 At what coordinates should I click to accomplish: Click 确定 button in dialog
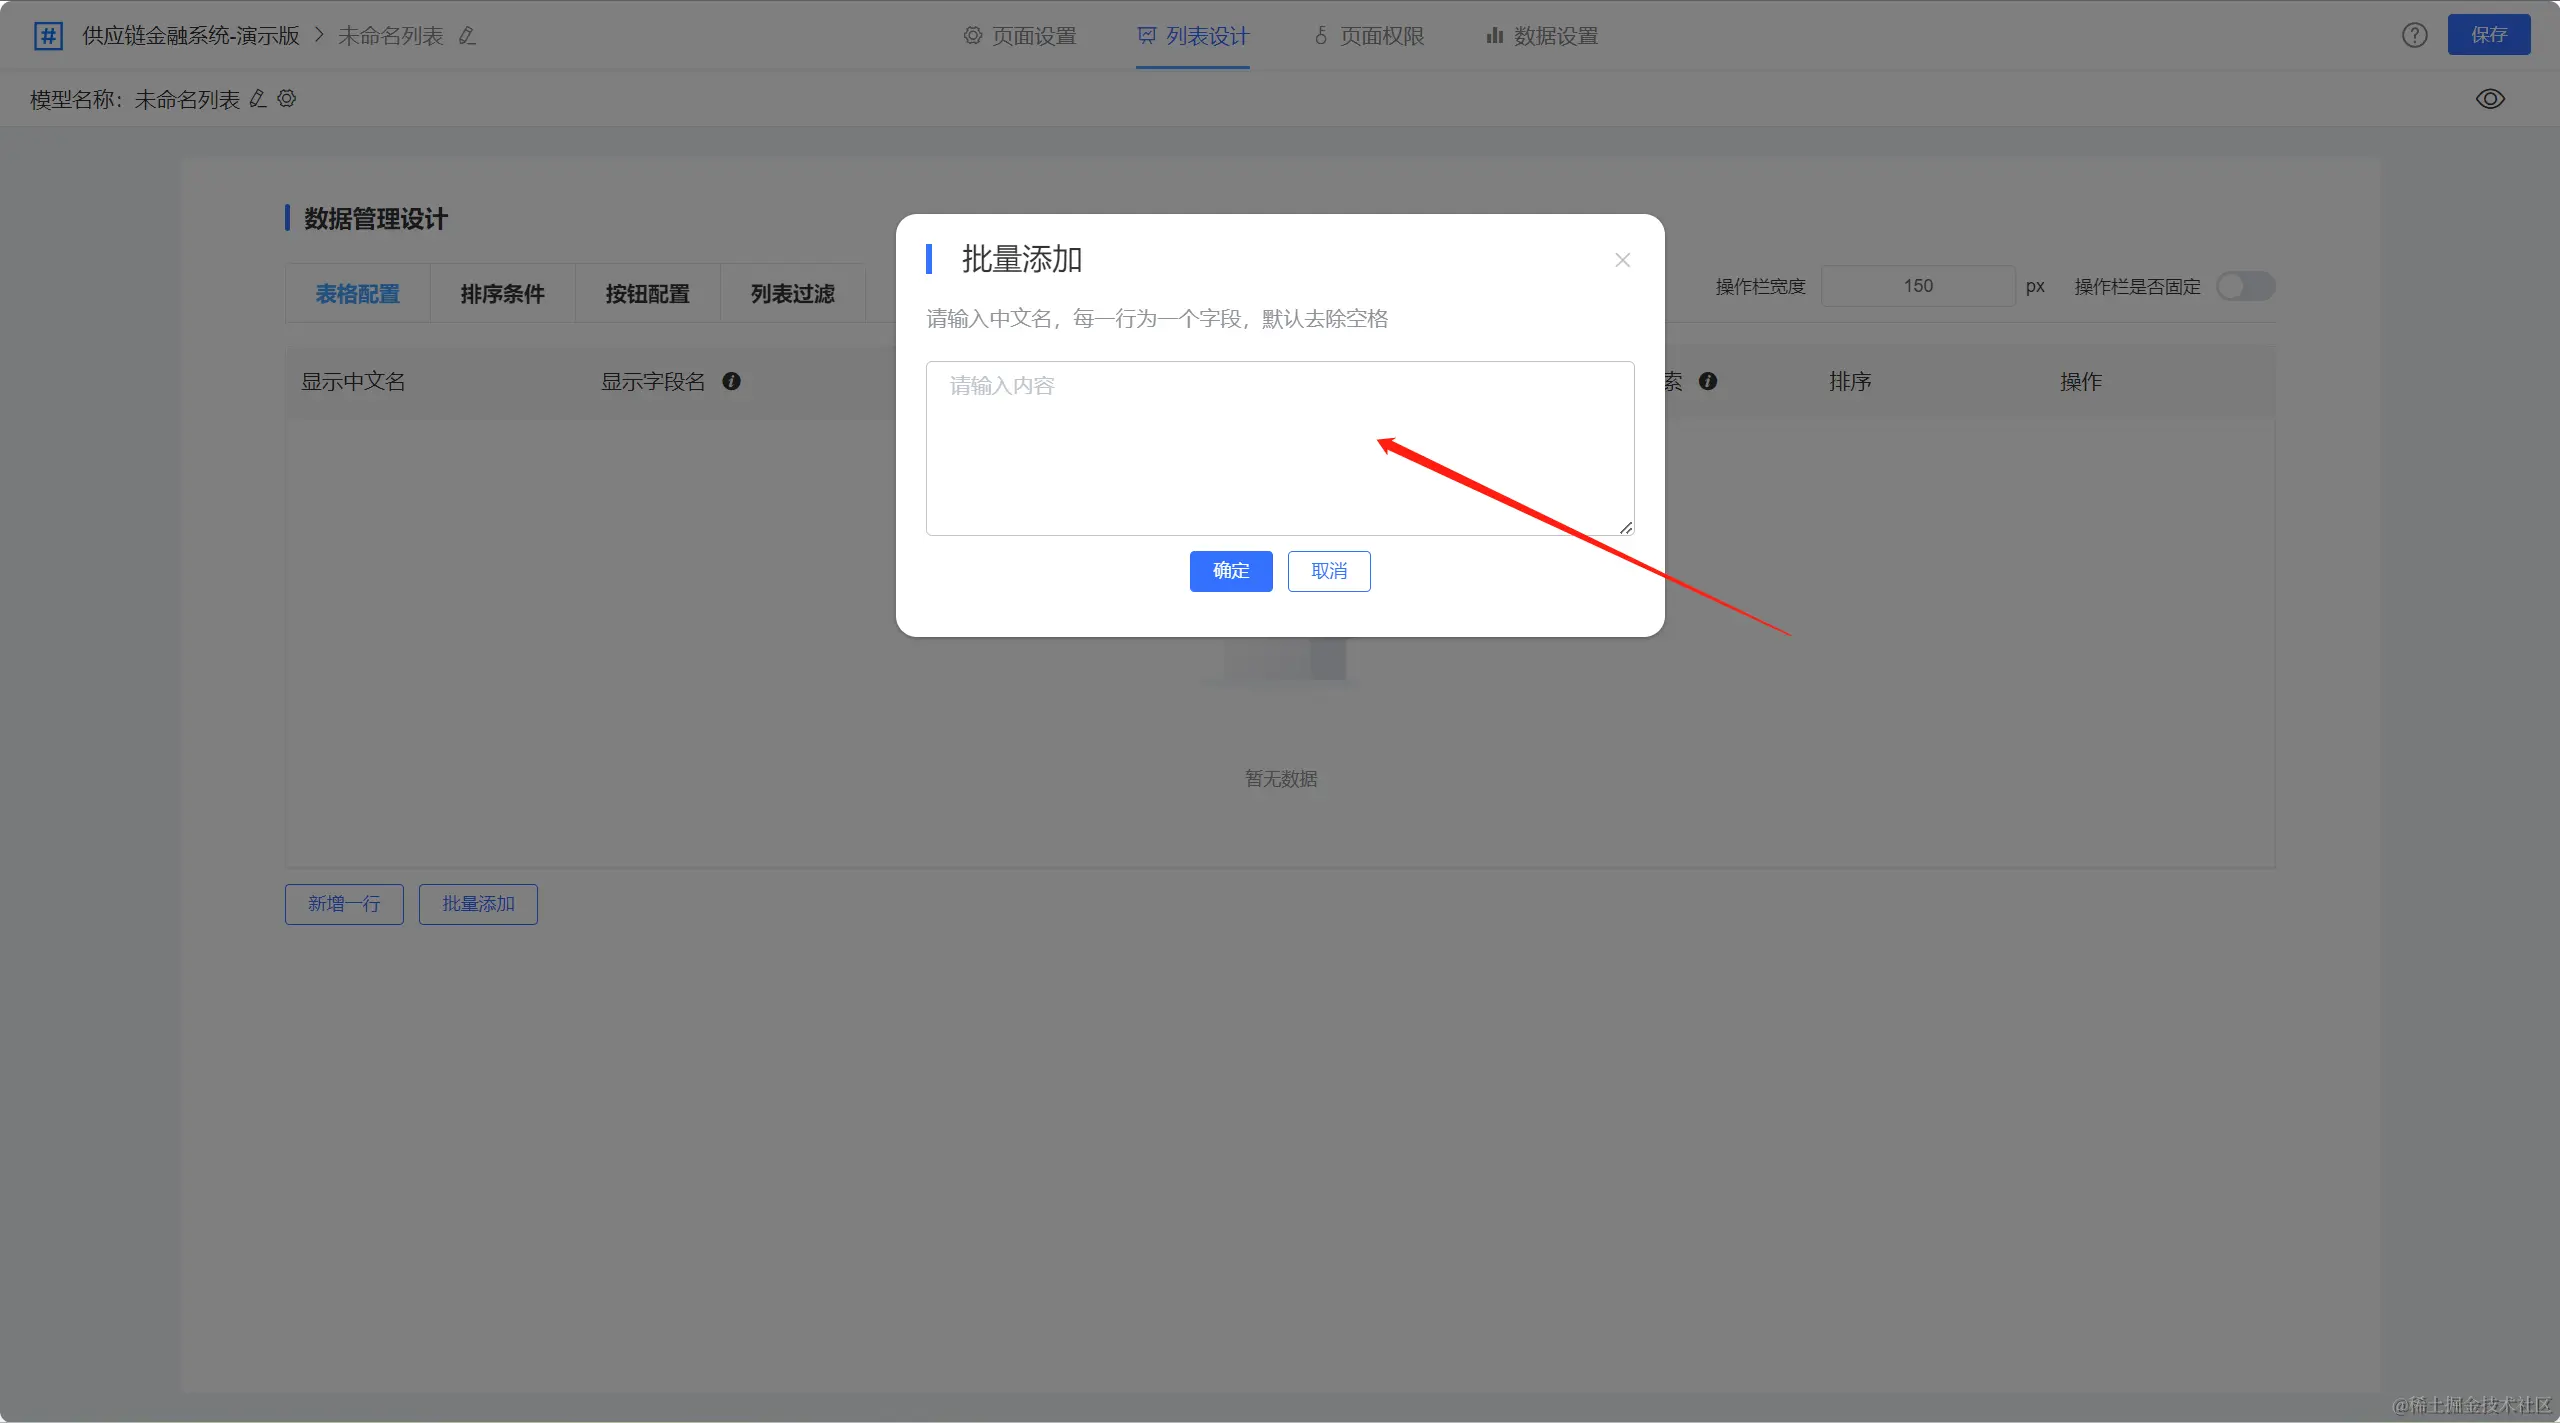(x=1230, y=571)
